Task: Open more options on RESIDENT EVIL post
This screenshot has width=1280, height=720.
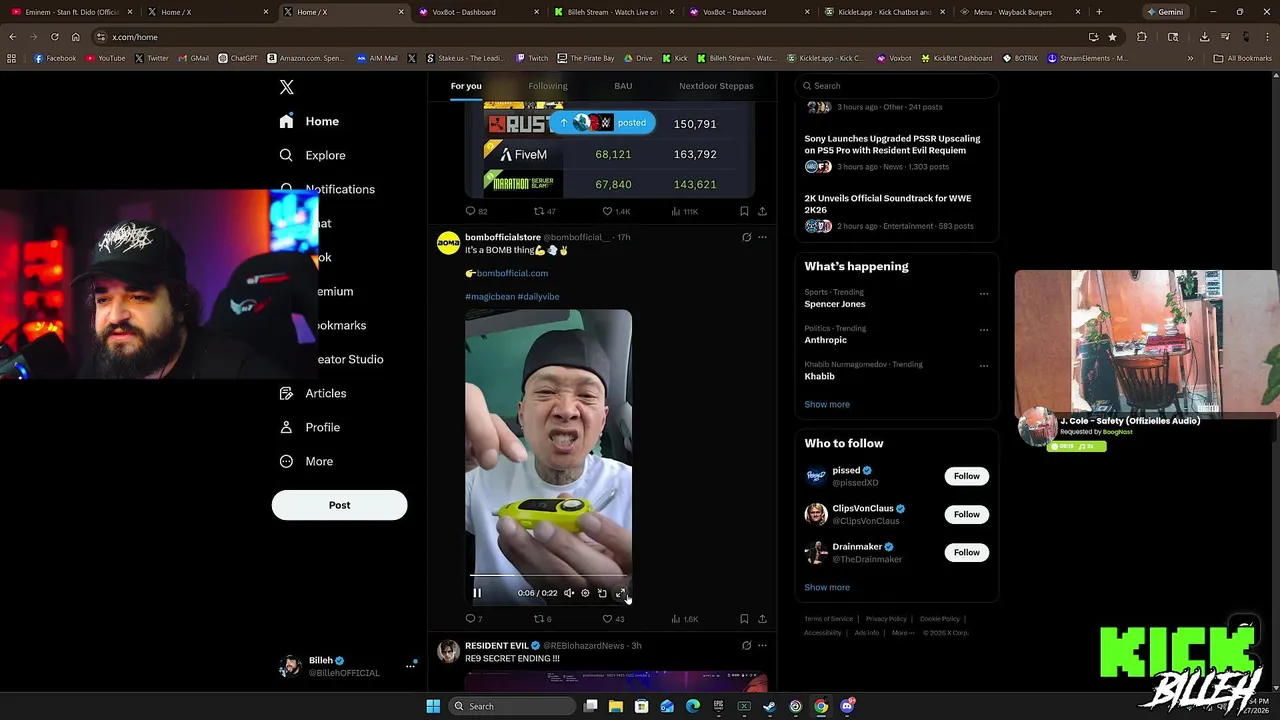Action: click(x=762, y=645)
